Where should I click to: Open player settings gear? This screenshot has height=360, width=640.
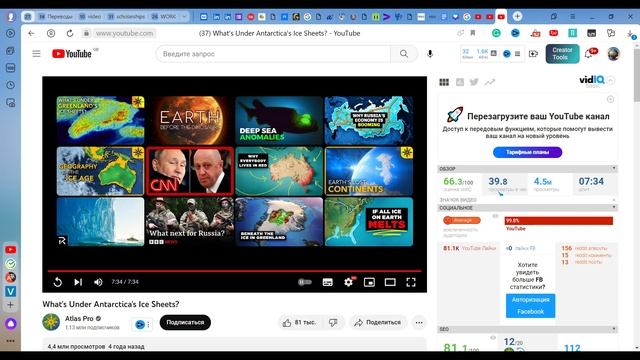click(348, 282)
